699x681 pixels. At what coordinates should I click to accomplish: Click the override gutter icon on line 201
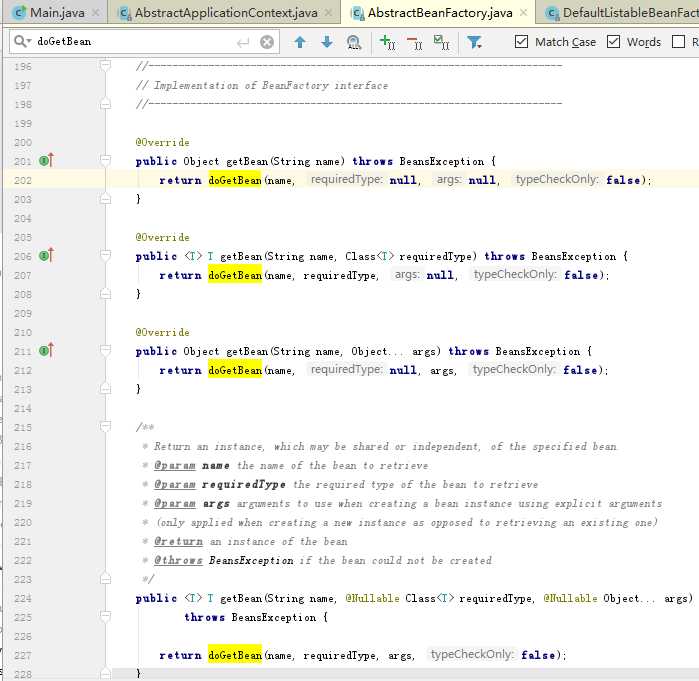[46, 160]
